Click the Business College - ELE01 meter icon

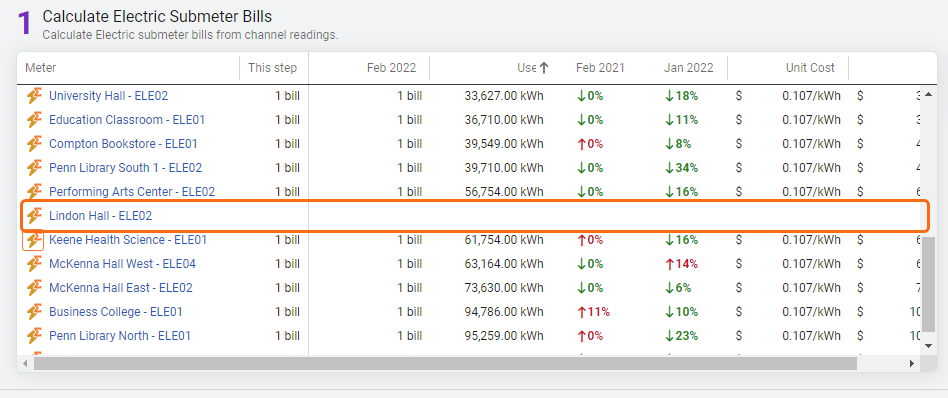[34, 312]
